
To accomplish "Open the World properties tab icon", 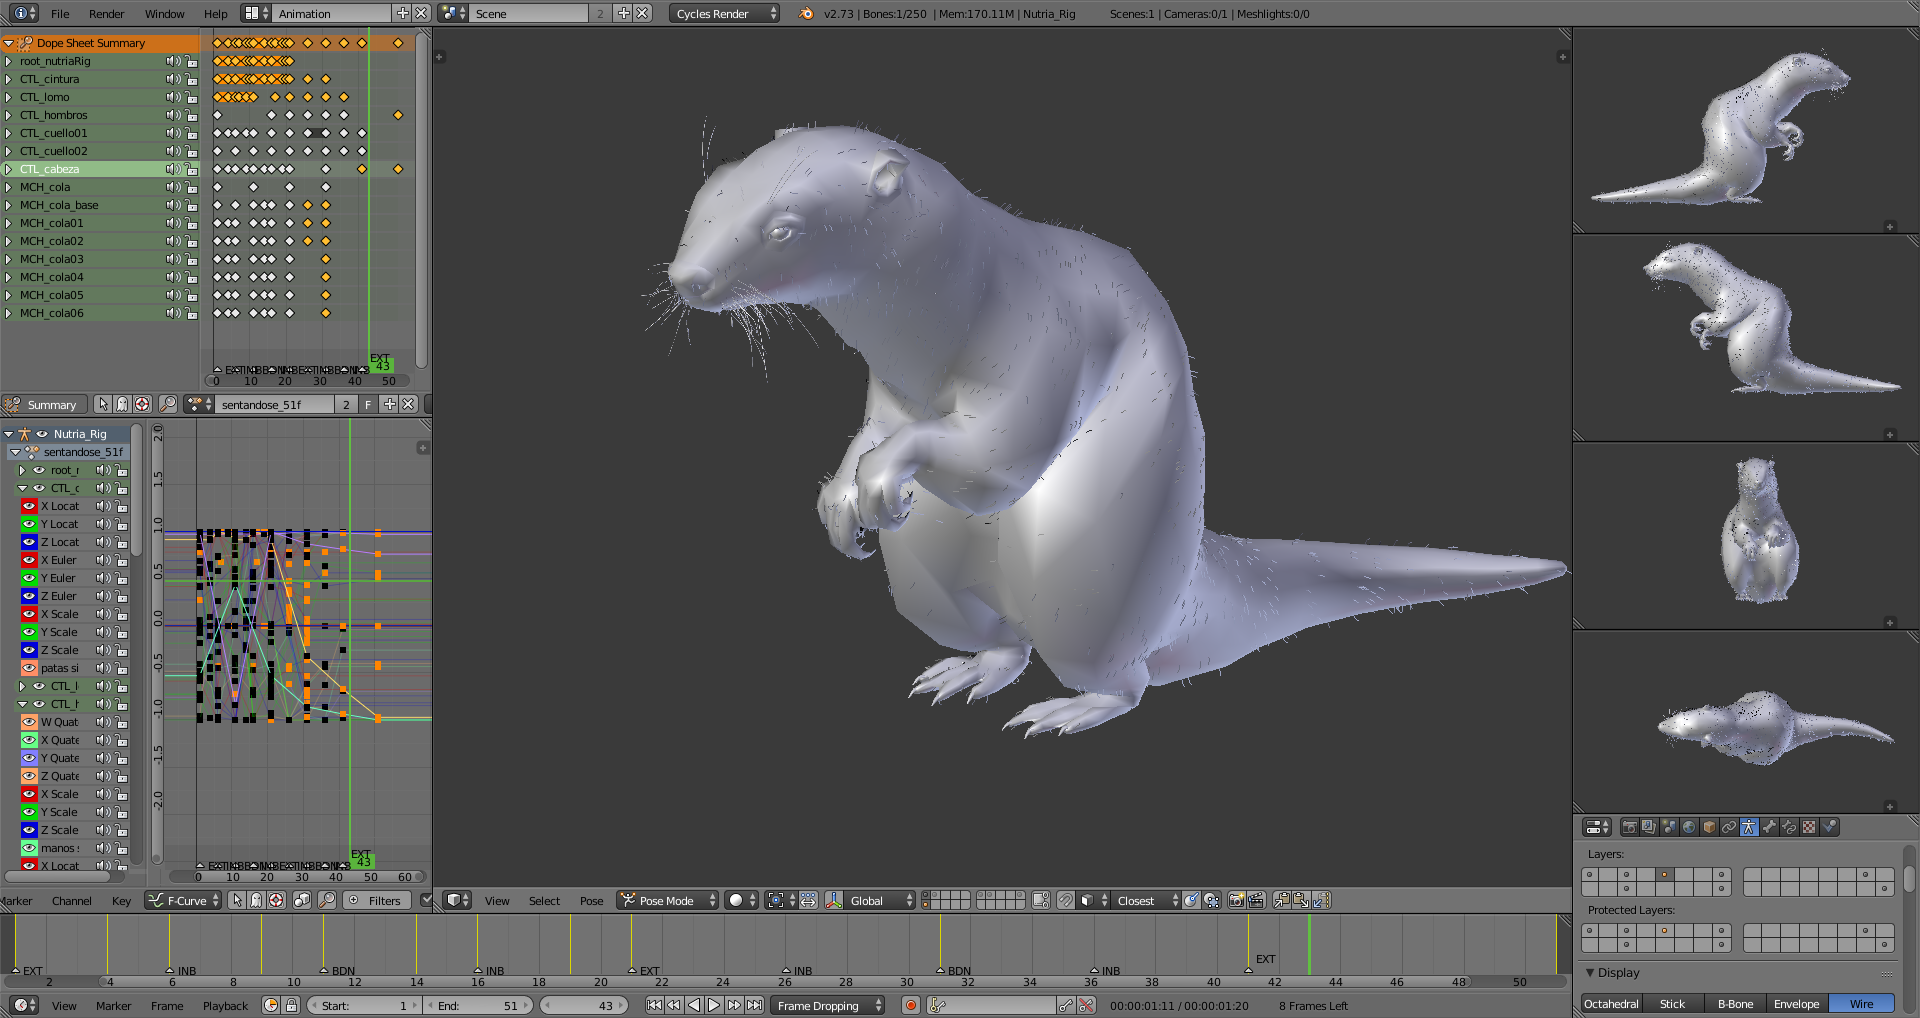I will (1689, 827).
